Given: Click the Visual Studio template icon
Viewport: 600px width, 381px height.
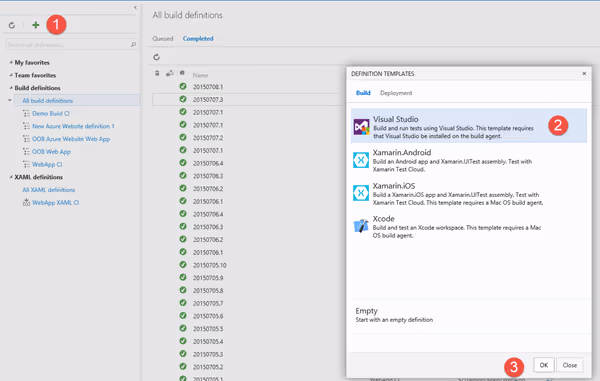Looking at the screenshot, I should click(x=361, y=127).
